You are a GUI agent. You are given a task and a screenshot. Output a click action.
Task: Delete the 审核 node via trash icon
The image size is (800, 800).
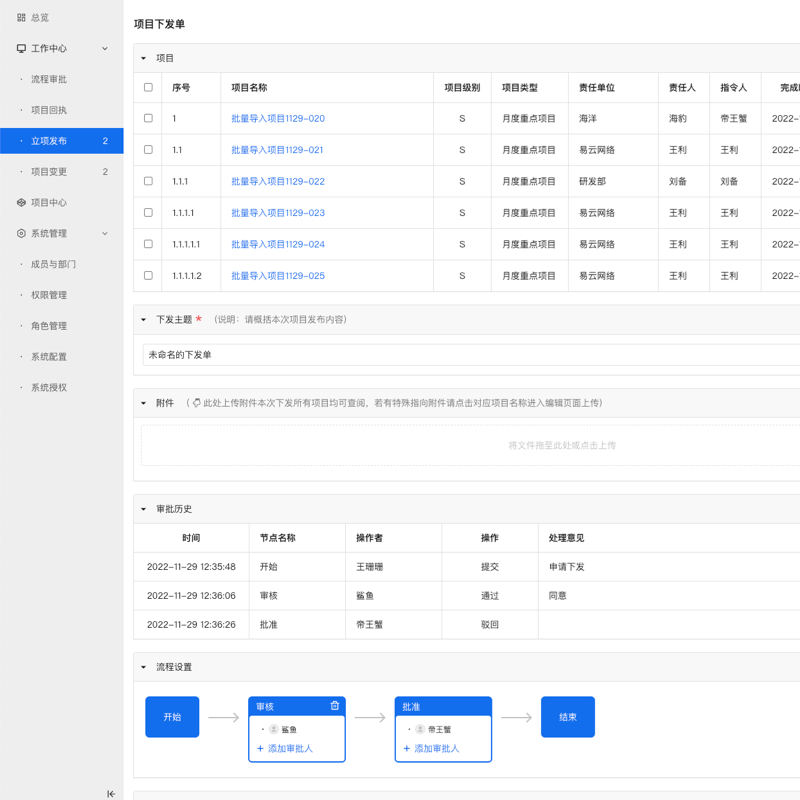click(x=335, y=706)
